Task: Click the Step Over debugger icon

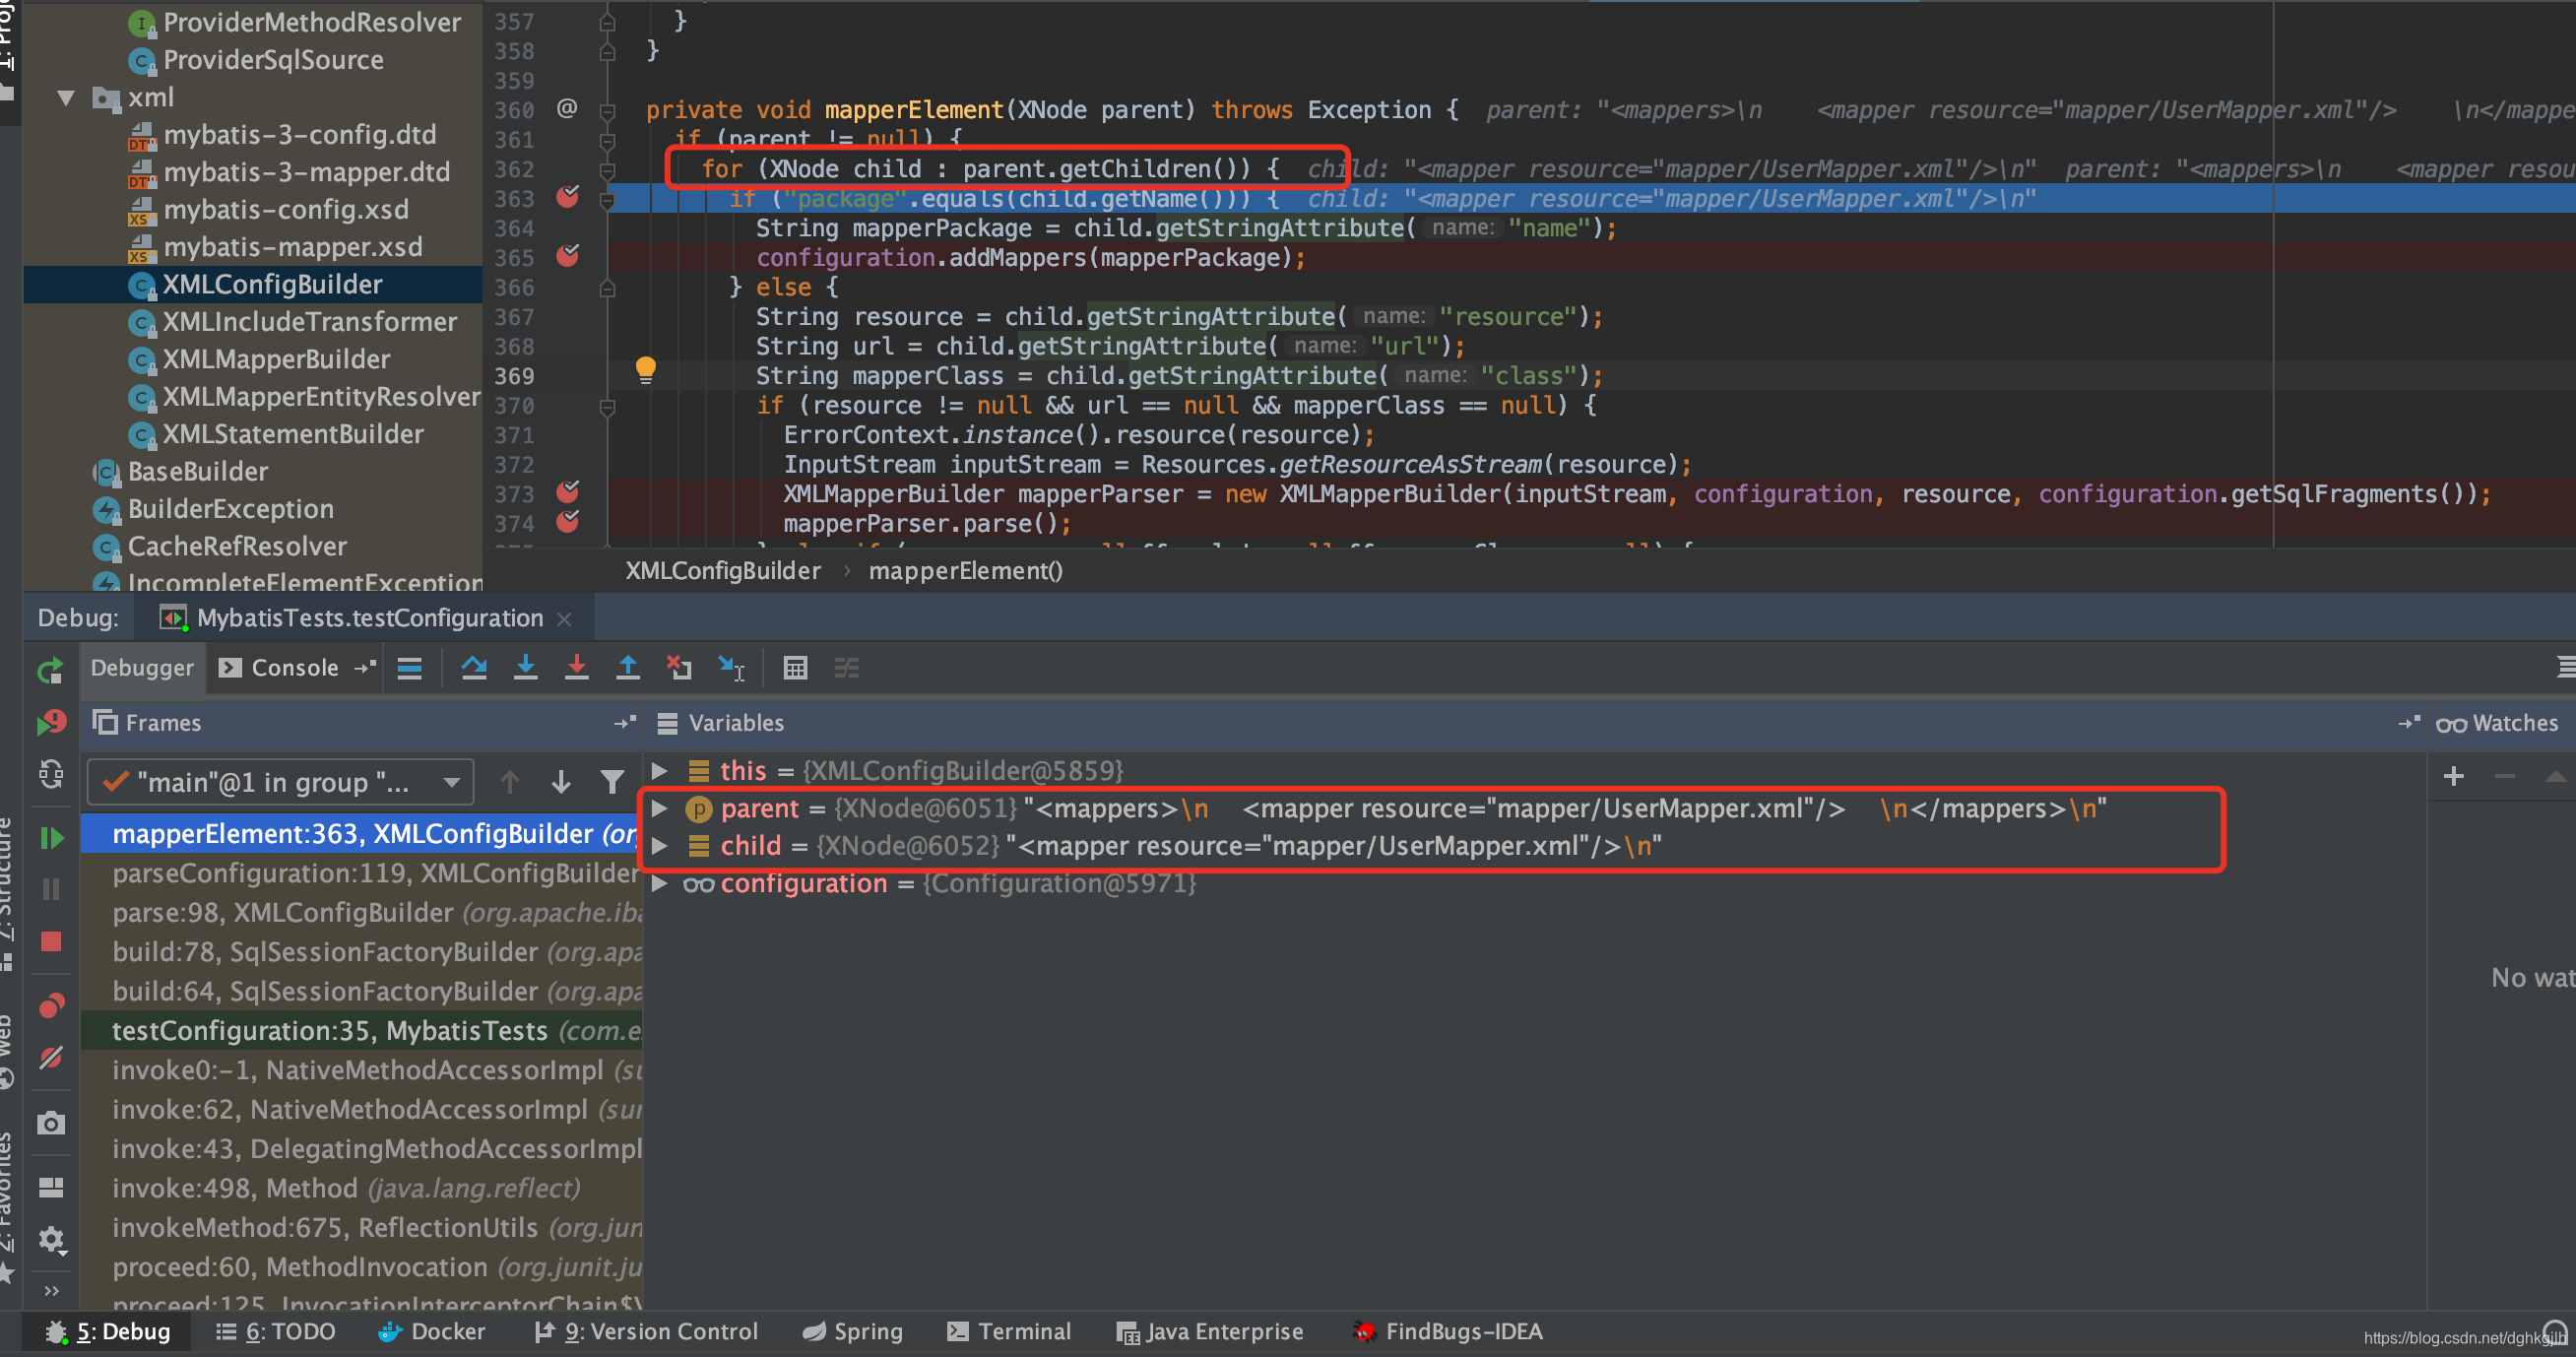Action: click(x=474, y=668)
